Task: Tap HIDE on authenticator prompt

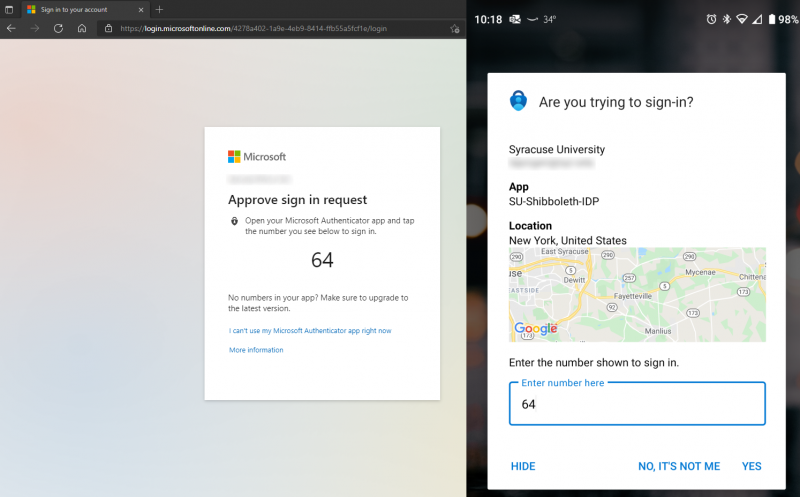Action: [523, 466]
